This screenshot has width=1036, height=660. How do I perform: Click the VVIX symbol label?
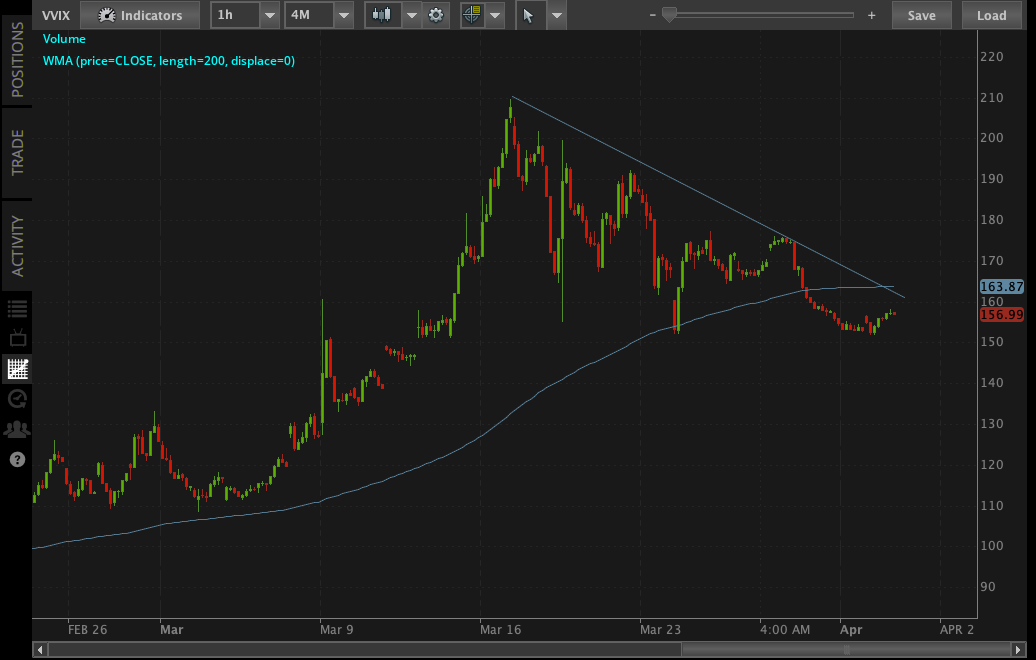(x=56, y=15)
